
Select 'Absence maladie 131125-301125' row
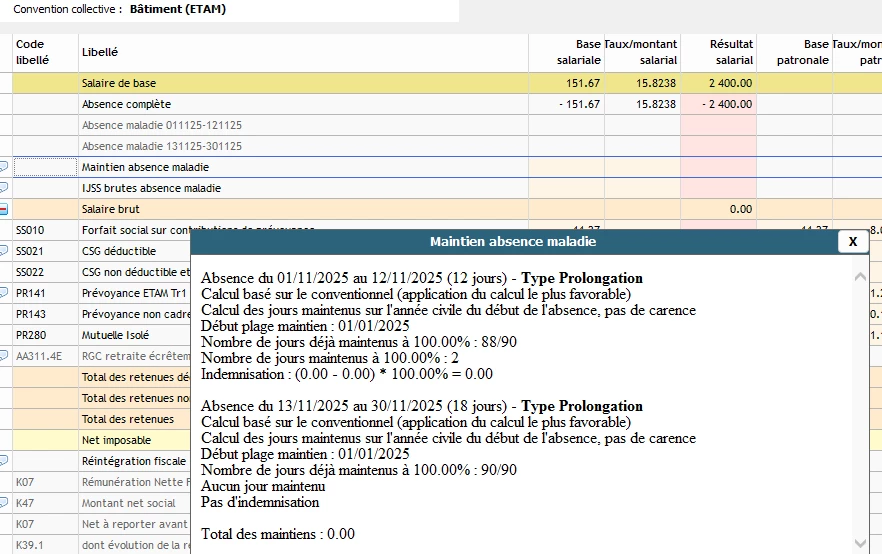point(161,146)
